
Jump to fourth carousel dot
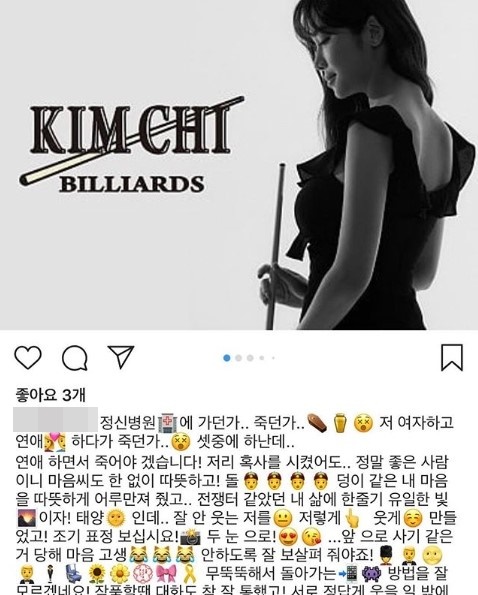coord(262,358)
